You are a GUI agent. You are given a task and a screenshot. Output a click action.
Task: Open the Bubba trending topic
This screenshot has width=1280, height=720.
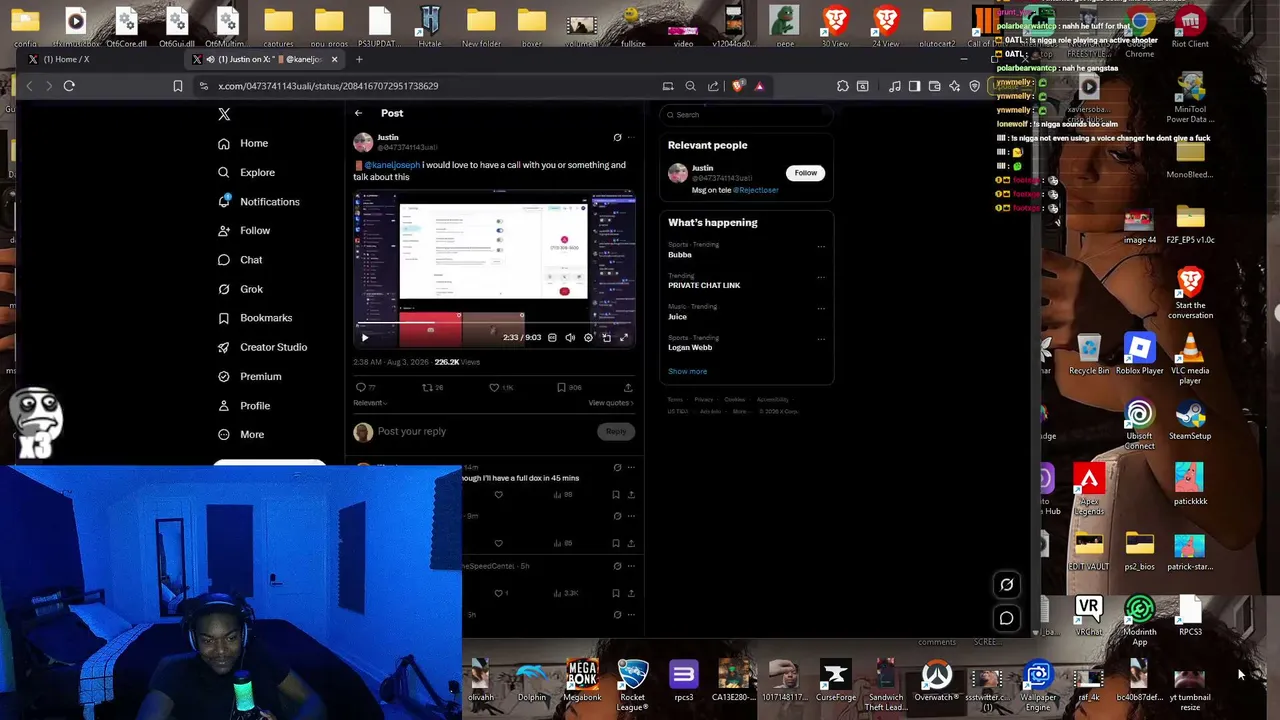click(x=680, y=255)
